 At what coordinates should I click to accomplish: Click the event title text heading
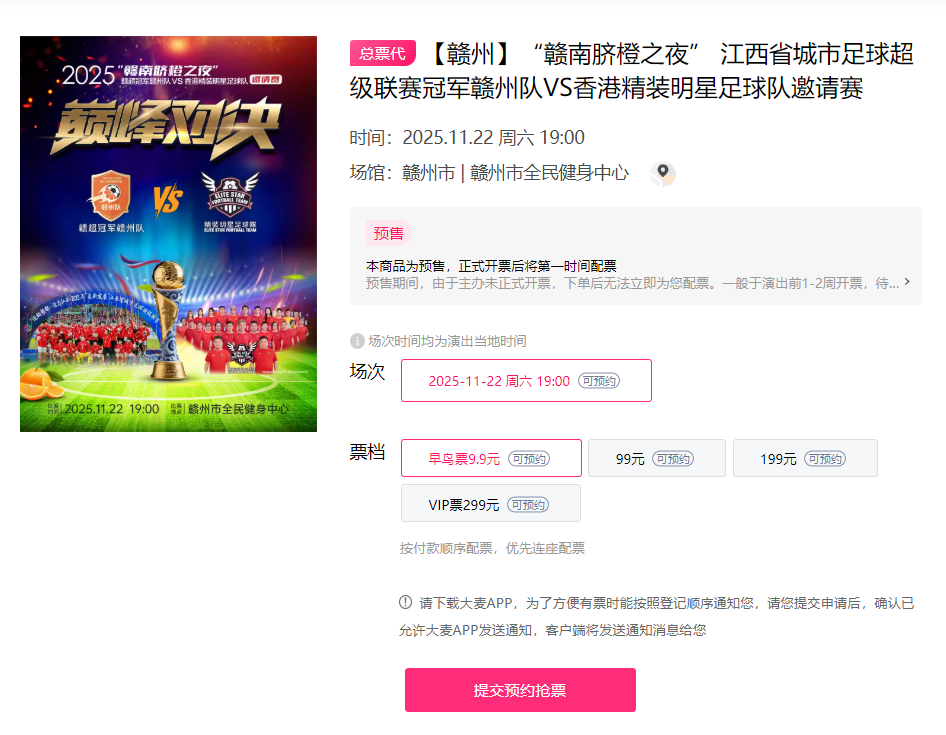tap(632, 71)
